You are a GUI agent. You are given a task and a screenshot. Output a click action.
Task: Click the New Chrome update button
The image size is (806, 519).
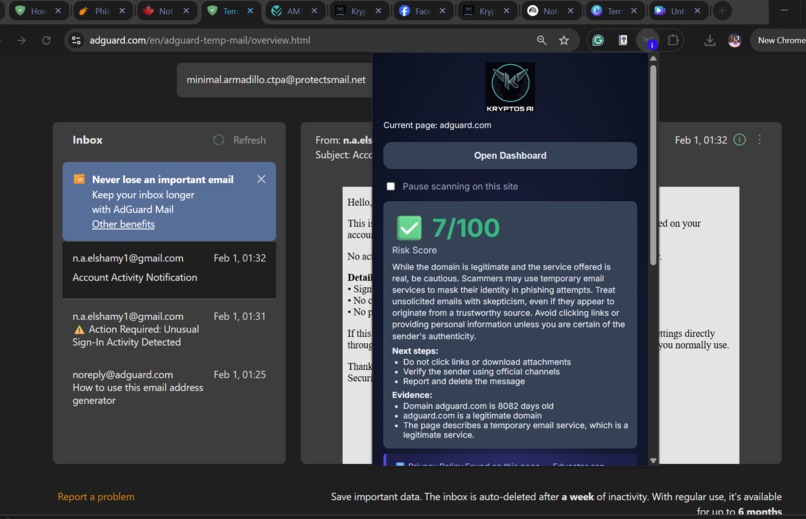(x=781, y=40)
